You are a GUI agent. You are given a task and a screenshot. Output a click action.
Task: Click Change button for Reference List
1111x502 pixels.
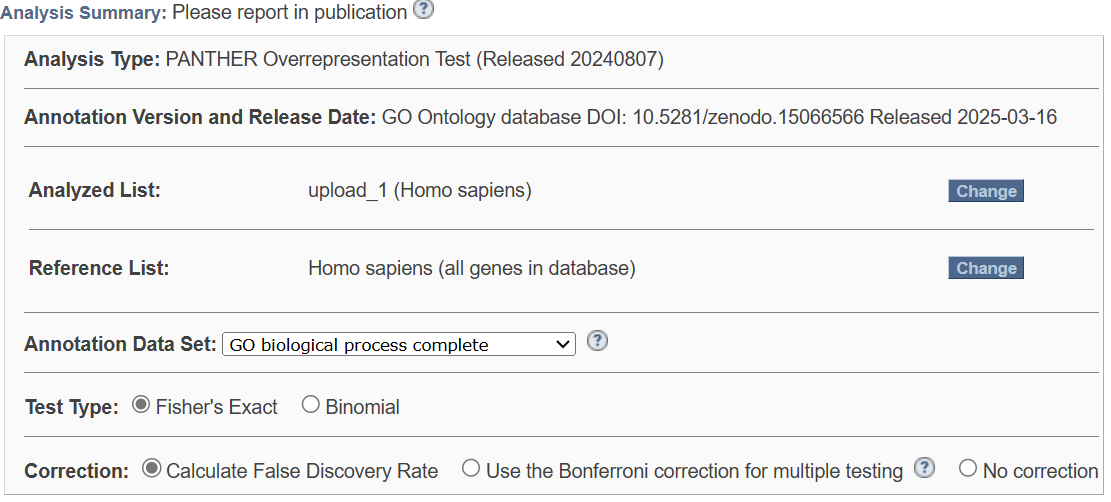click(x=986, y=268)
